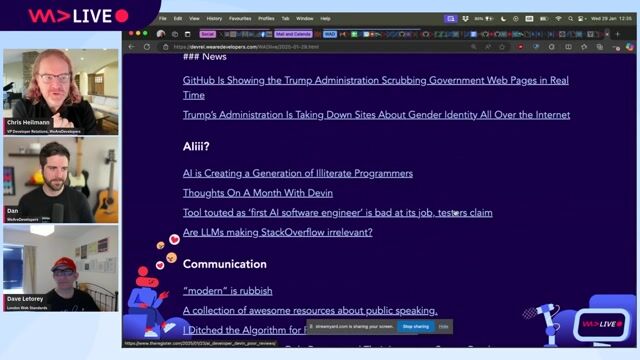Open the workspaces icon beside profile avatar
The image size is (640, 360).
[x=175, y=34]
